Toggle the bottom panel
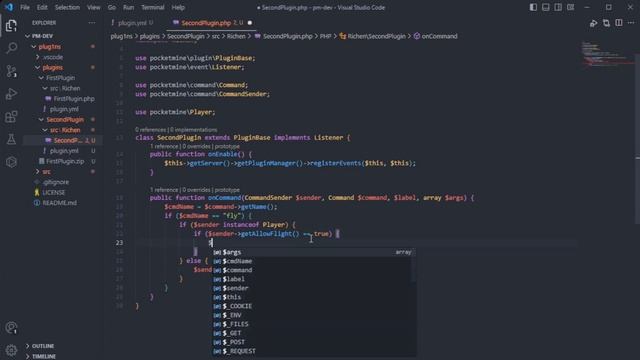The height and width of the screenshot is (360, 640). click(546, 7)
